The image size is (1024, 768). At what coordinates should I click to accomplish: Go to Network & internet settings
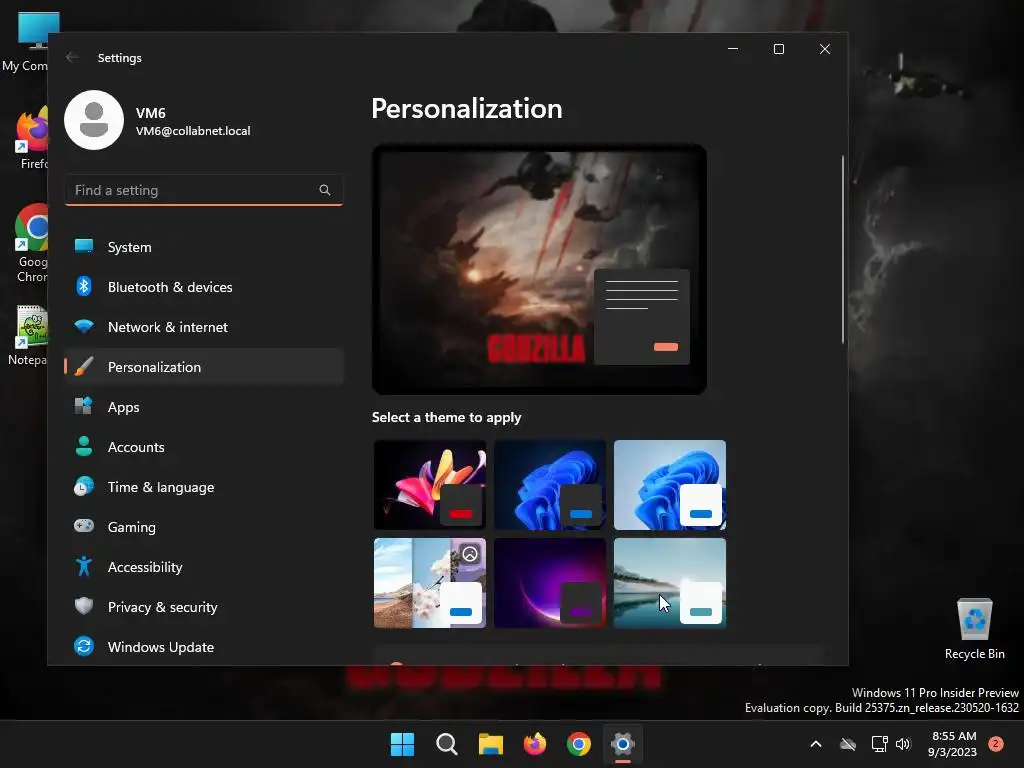204,327
